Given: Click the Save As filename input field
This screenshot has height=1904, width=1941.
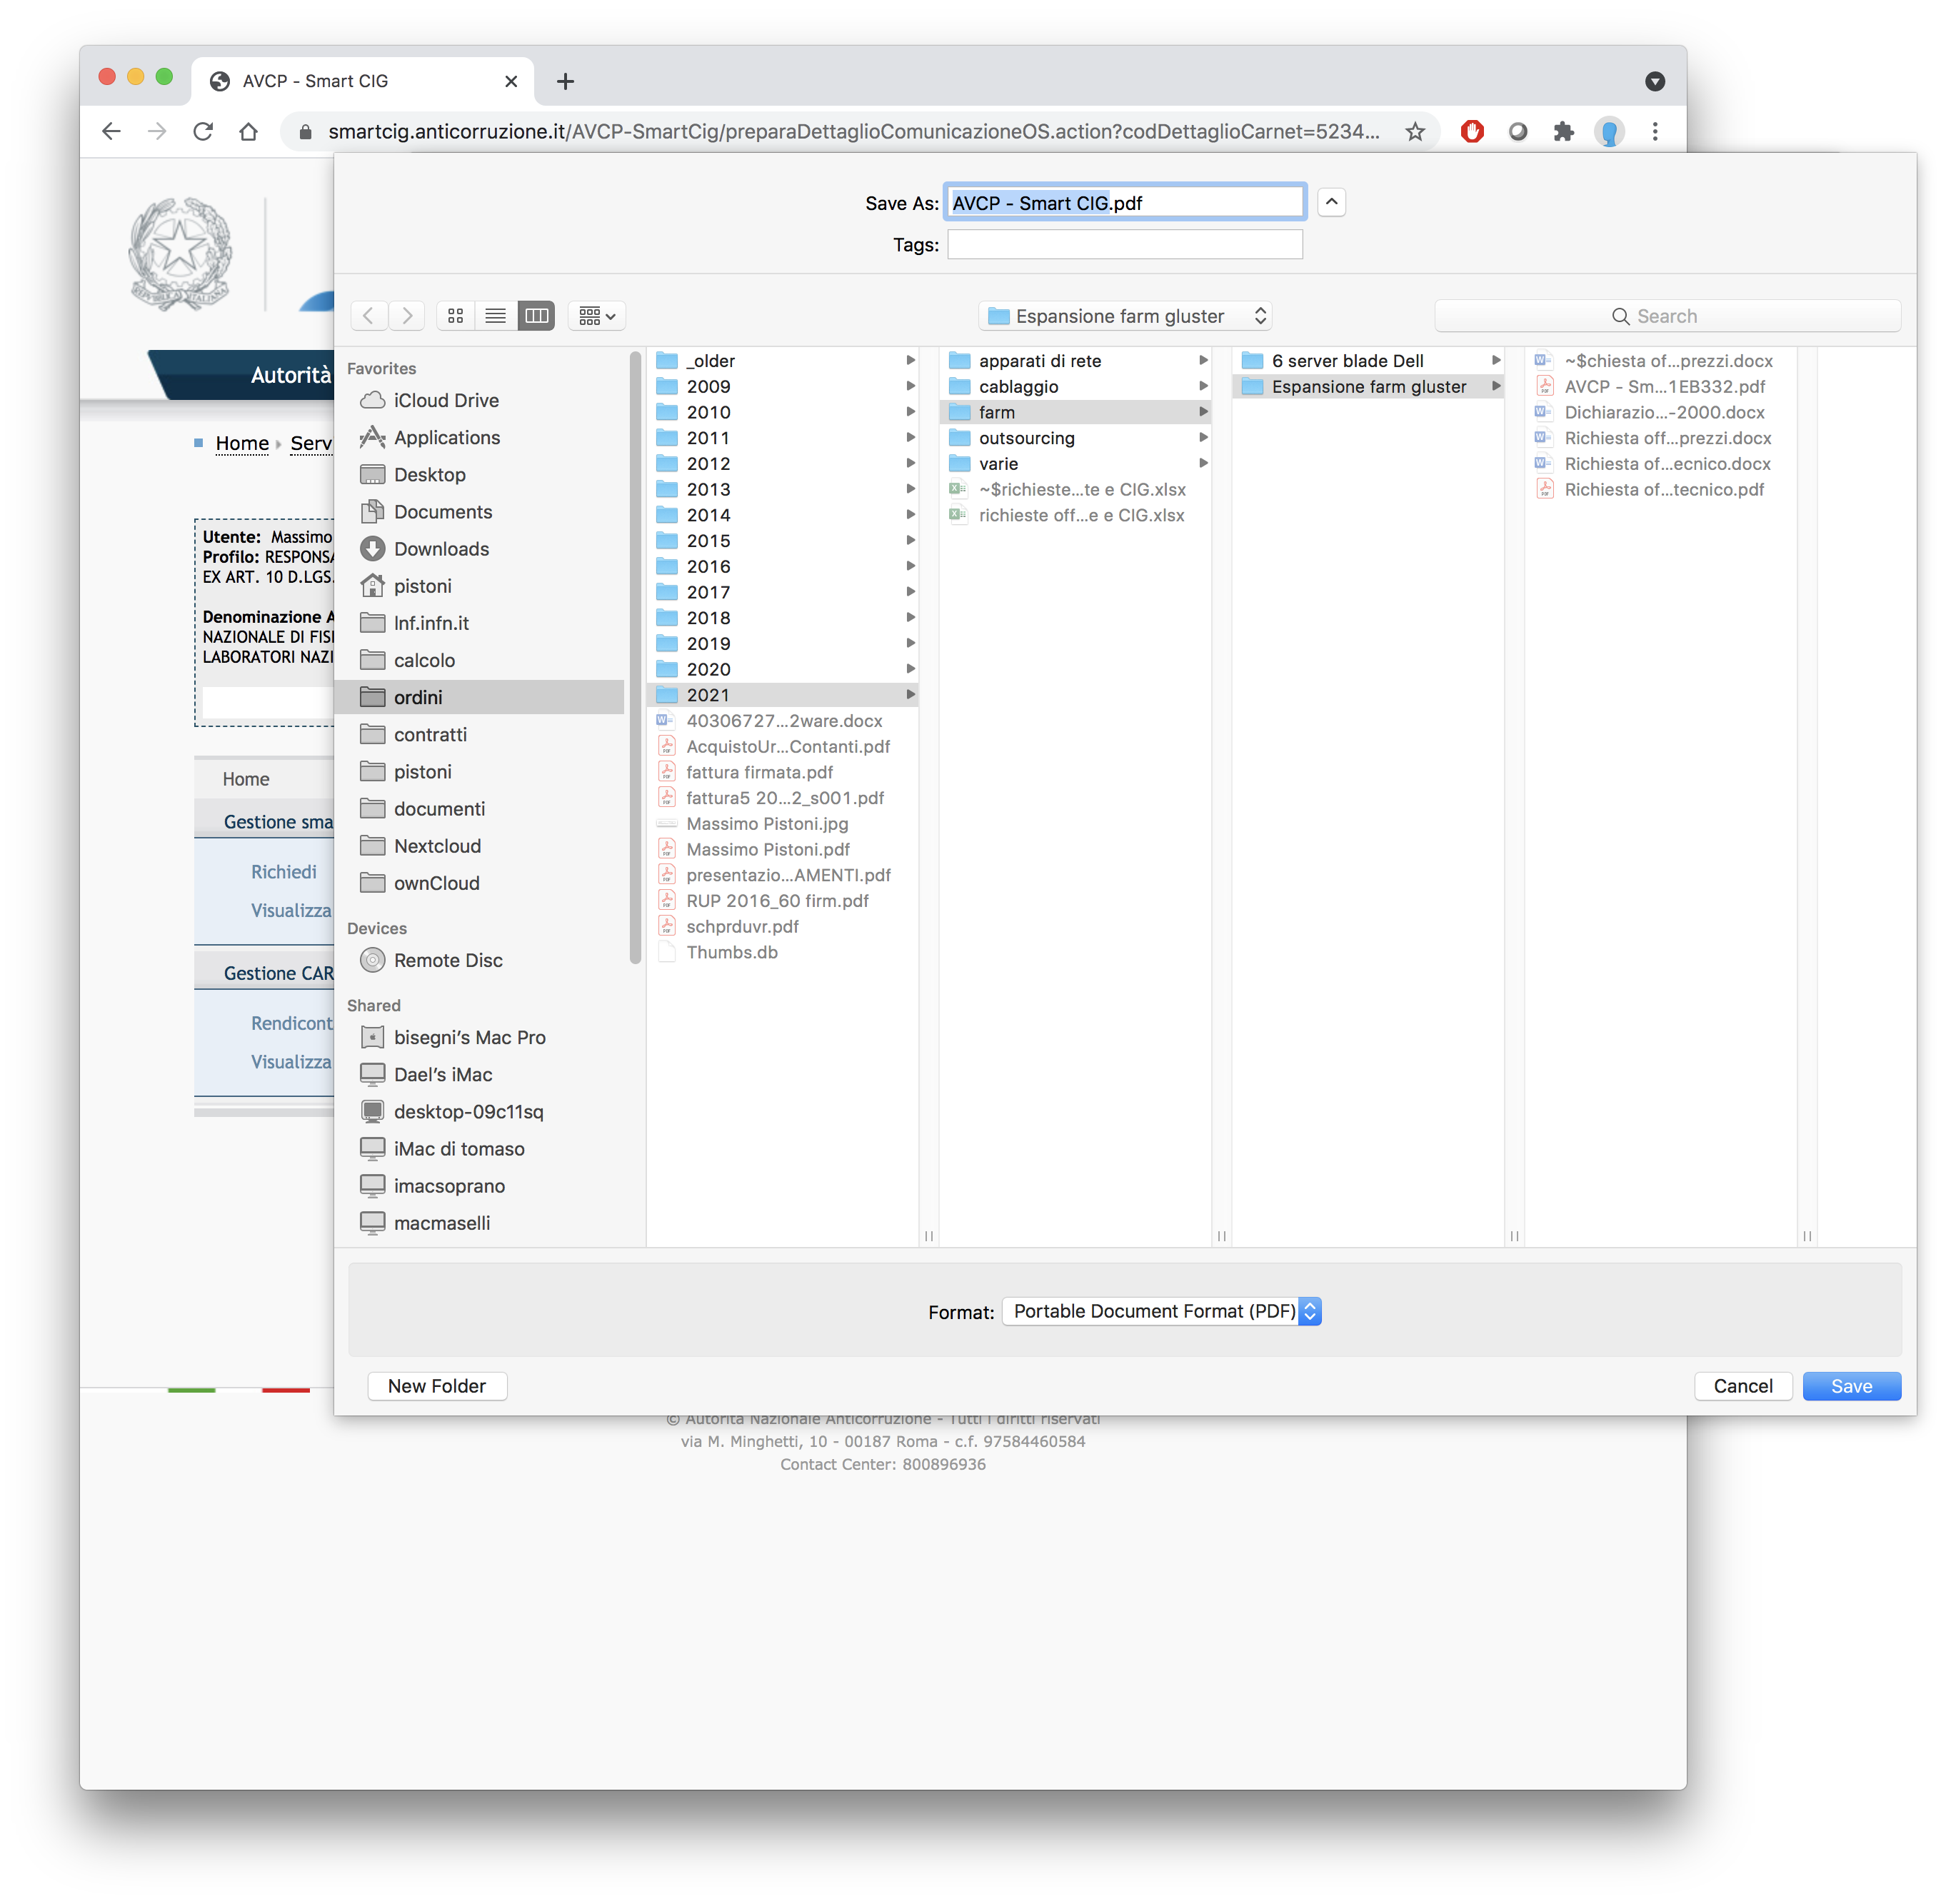Looking at the screenshot, I should pyautogui.click(x=1123, y=202).
